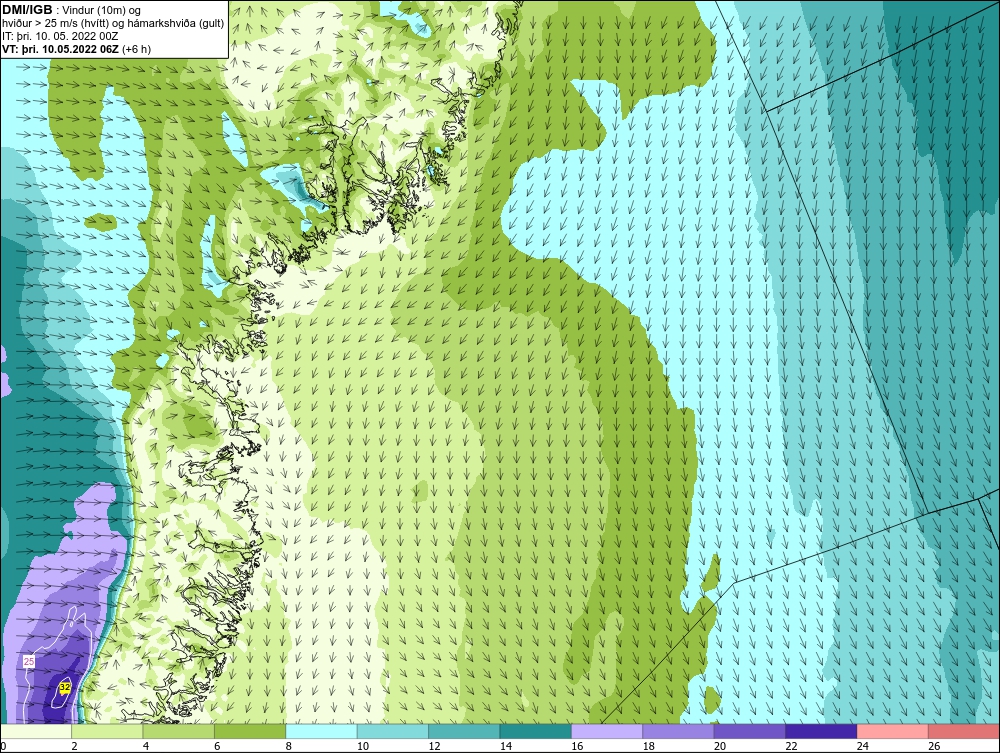1000x753 pixels.
Task: Click the DMI/IGB title text
Action: point(27,10)
